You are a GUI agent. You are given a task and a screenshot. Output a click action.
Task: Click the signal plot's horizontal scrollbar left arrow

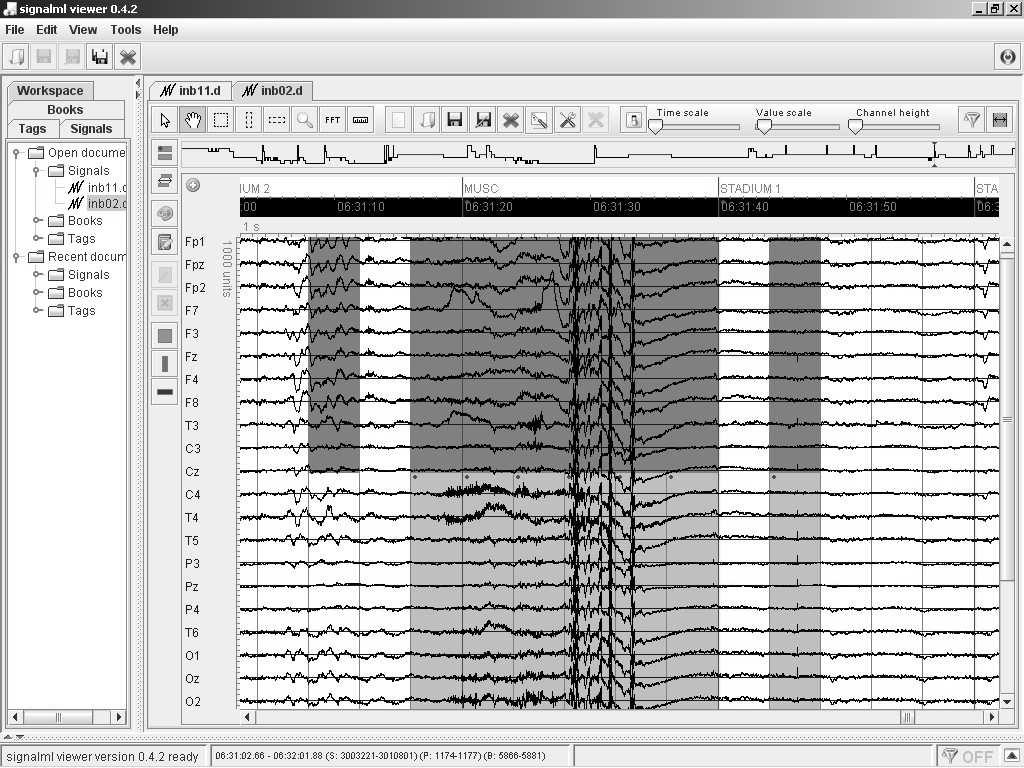coord(247,716)
